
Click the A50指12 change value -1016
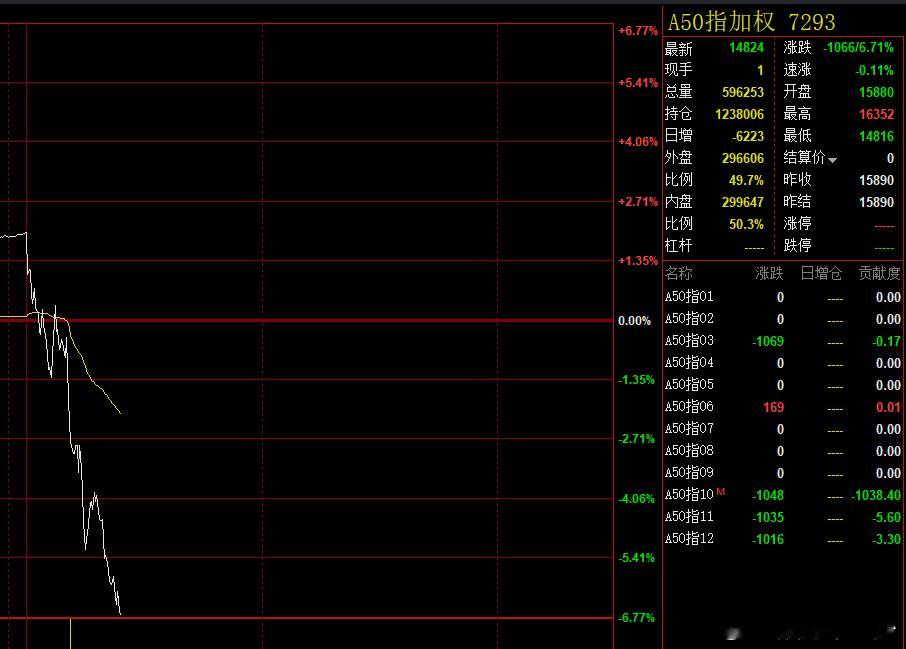(768, 539)
